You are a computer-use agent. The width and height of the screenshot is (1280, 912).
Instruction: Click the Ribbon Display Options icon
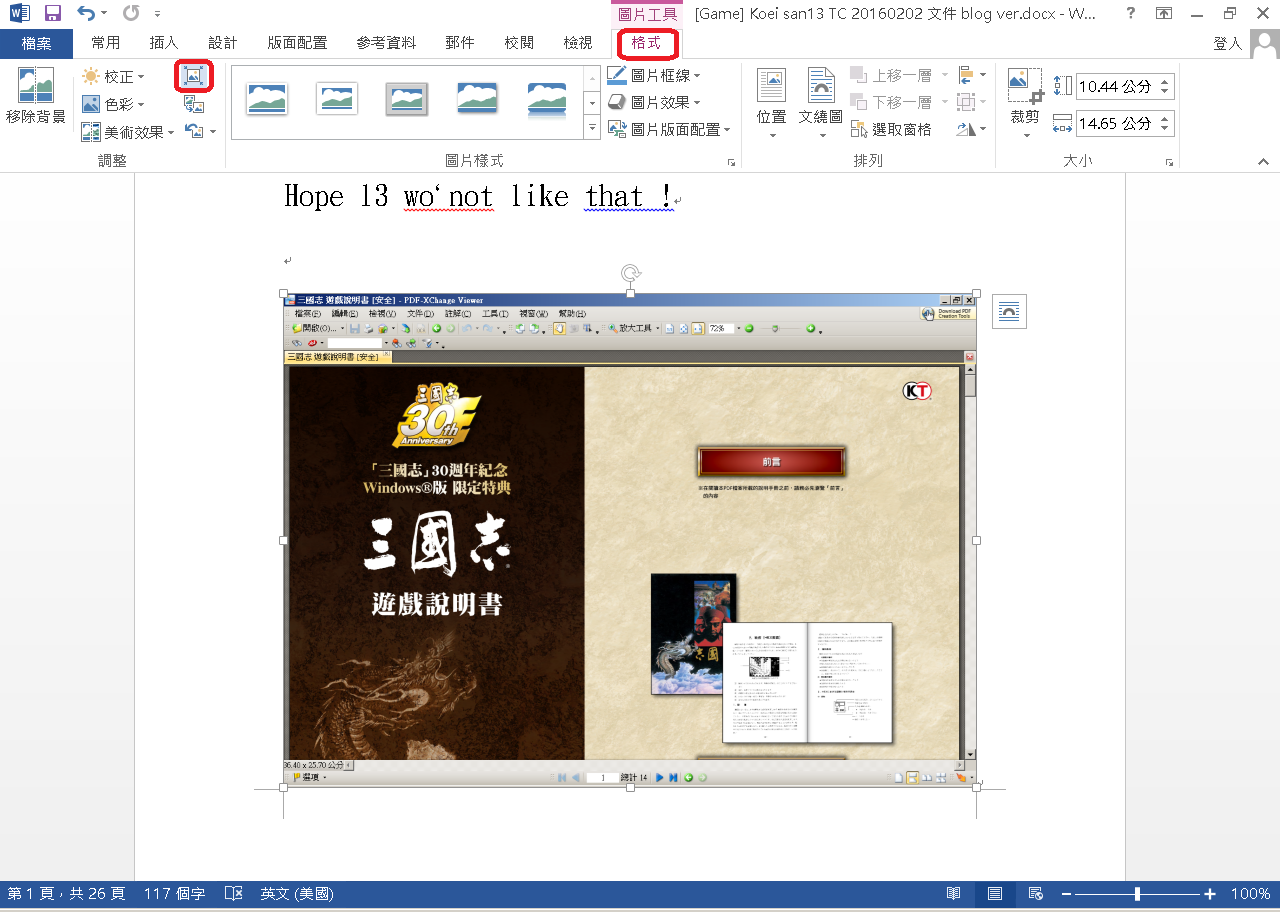coord(1164,14)
